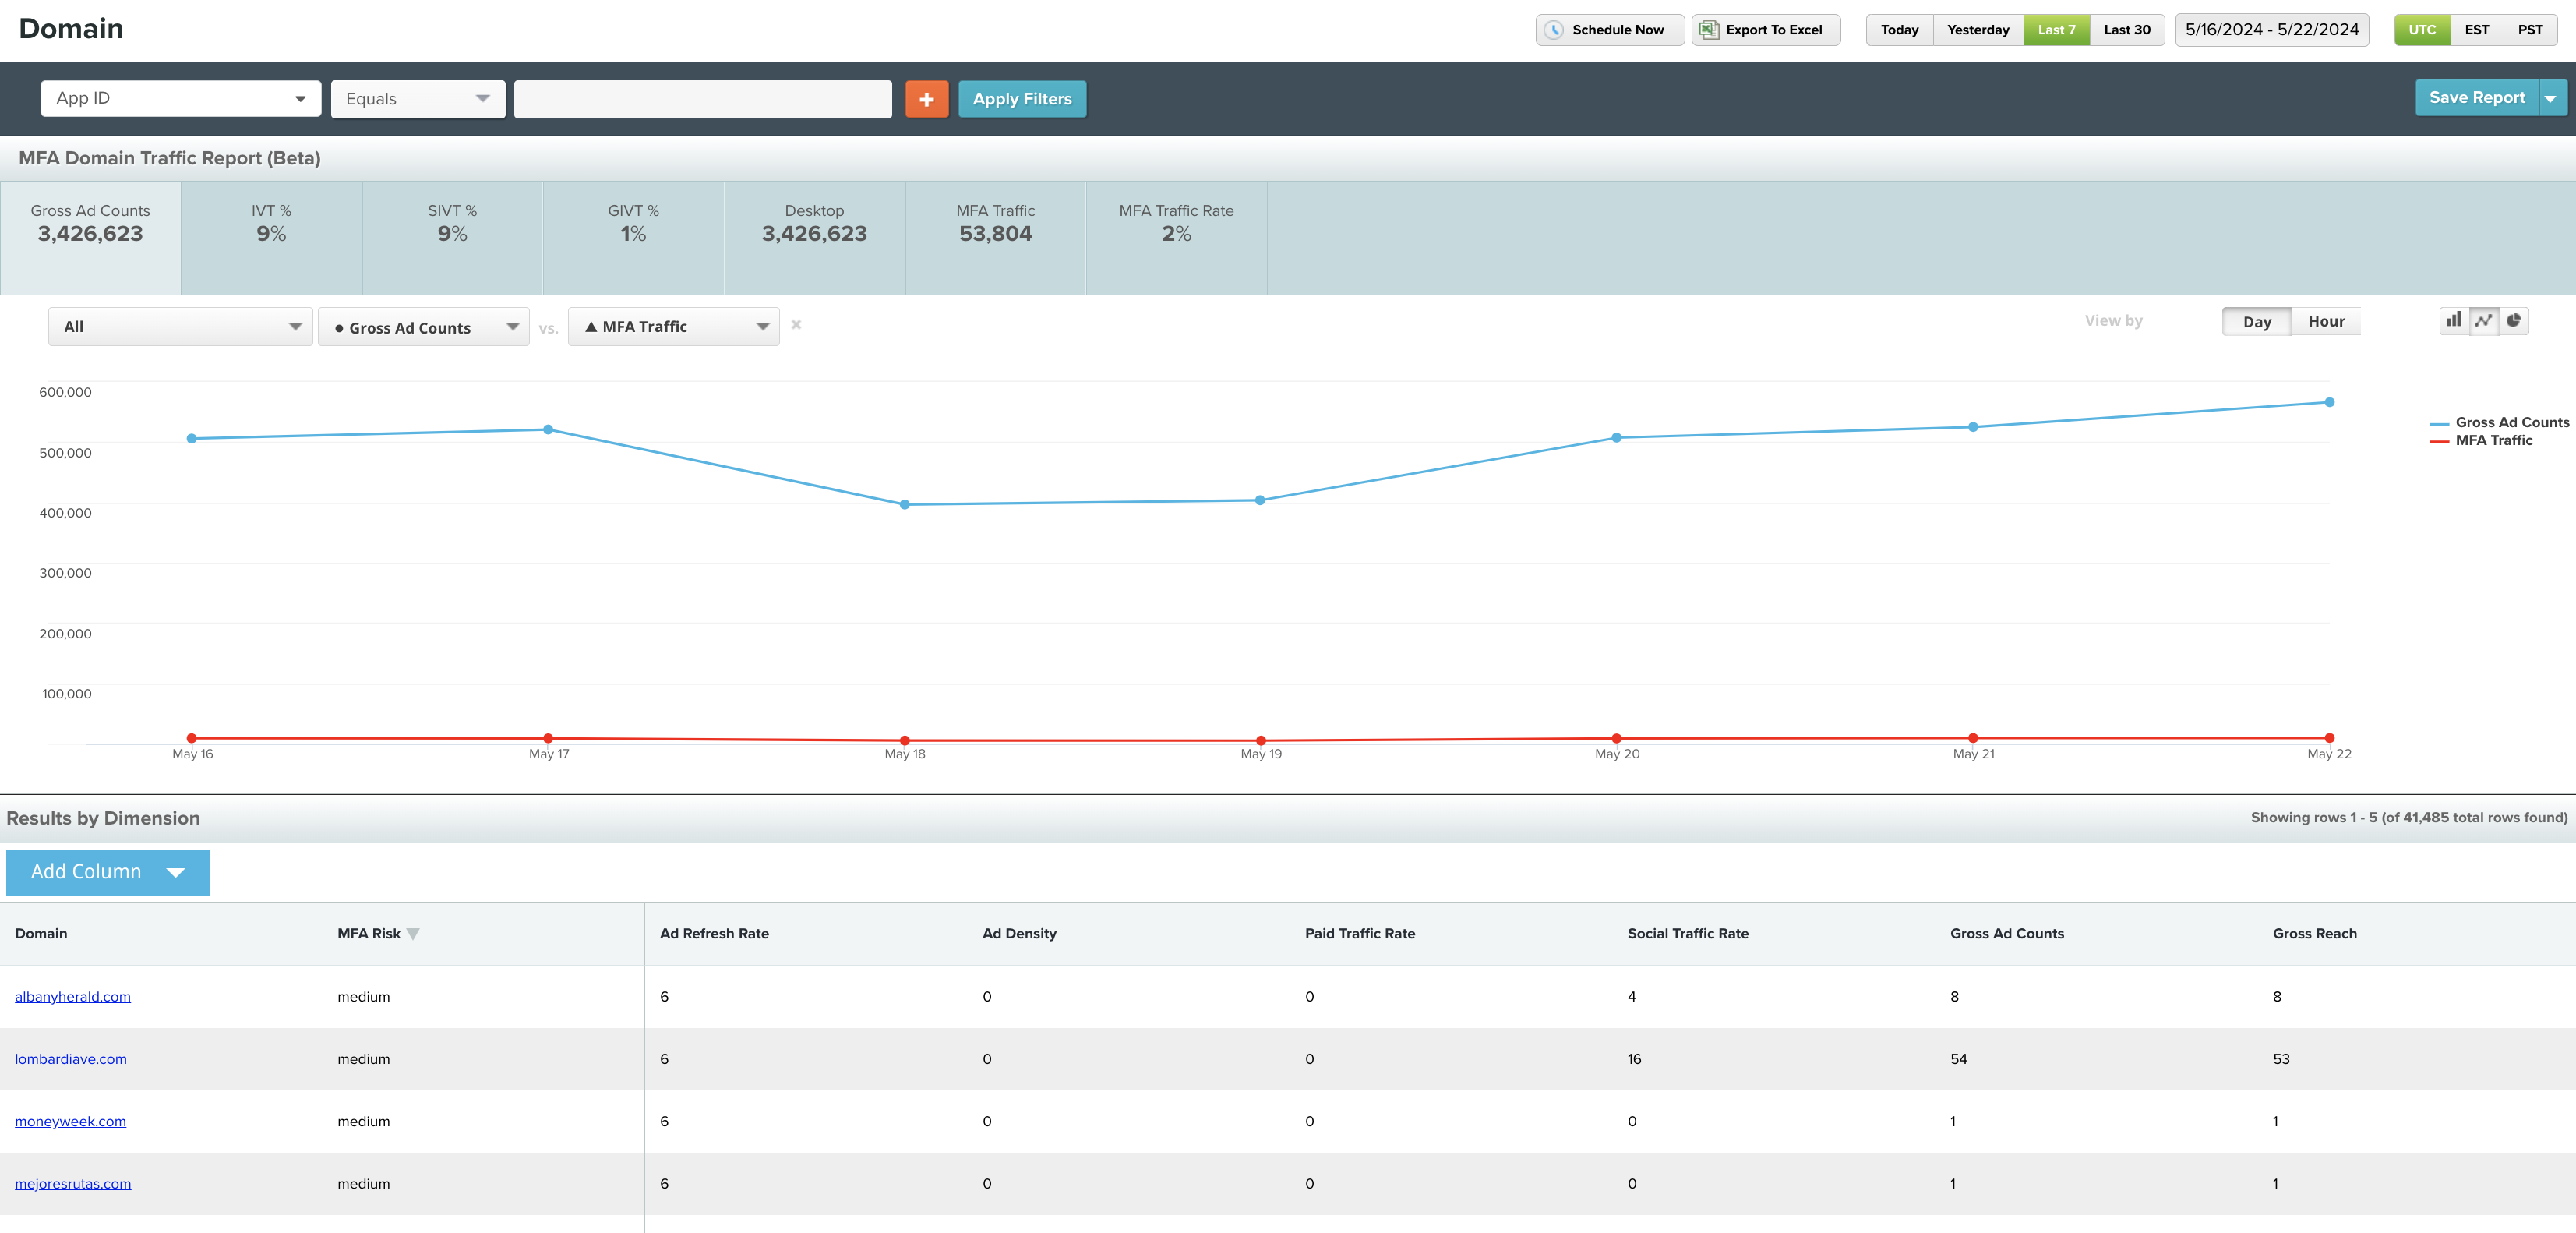Open the Add Column dropdown
The image size is (2576, 1233).
coord(108,872)
